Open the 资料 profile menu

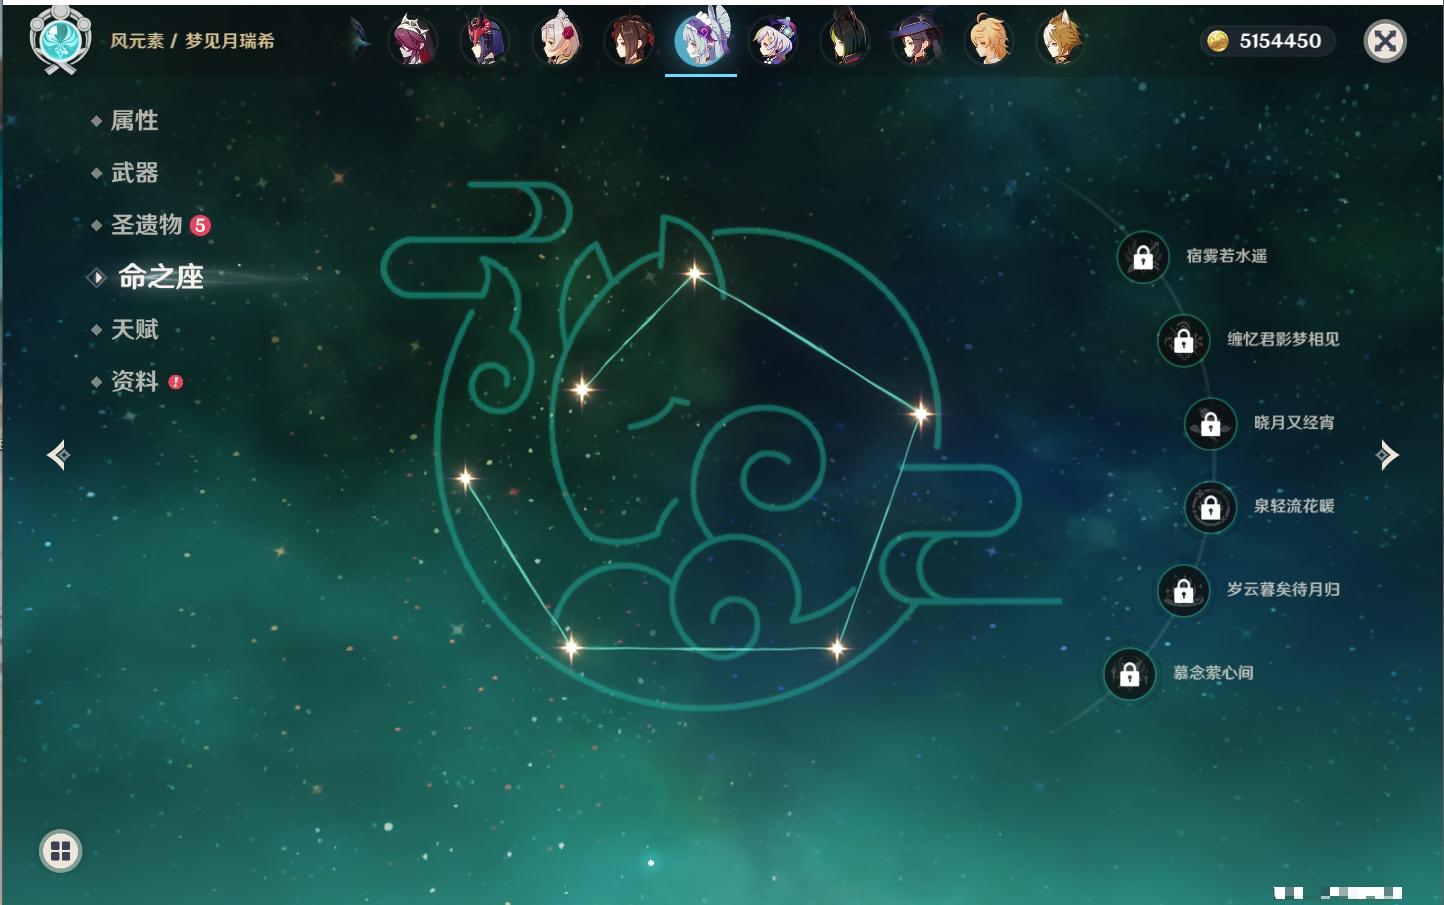[134, 381]
